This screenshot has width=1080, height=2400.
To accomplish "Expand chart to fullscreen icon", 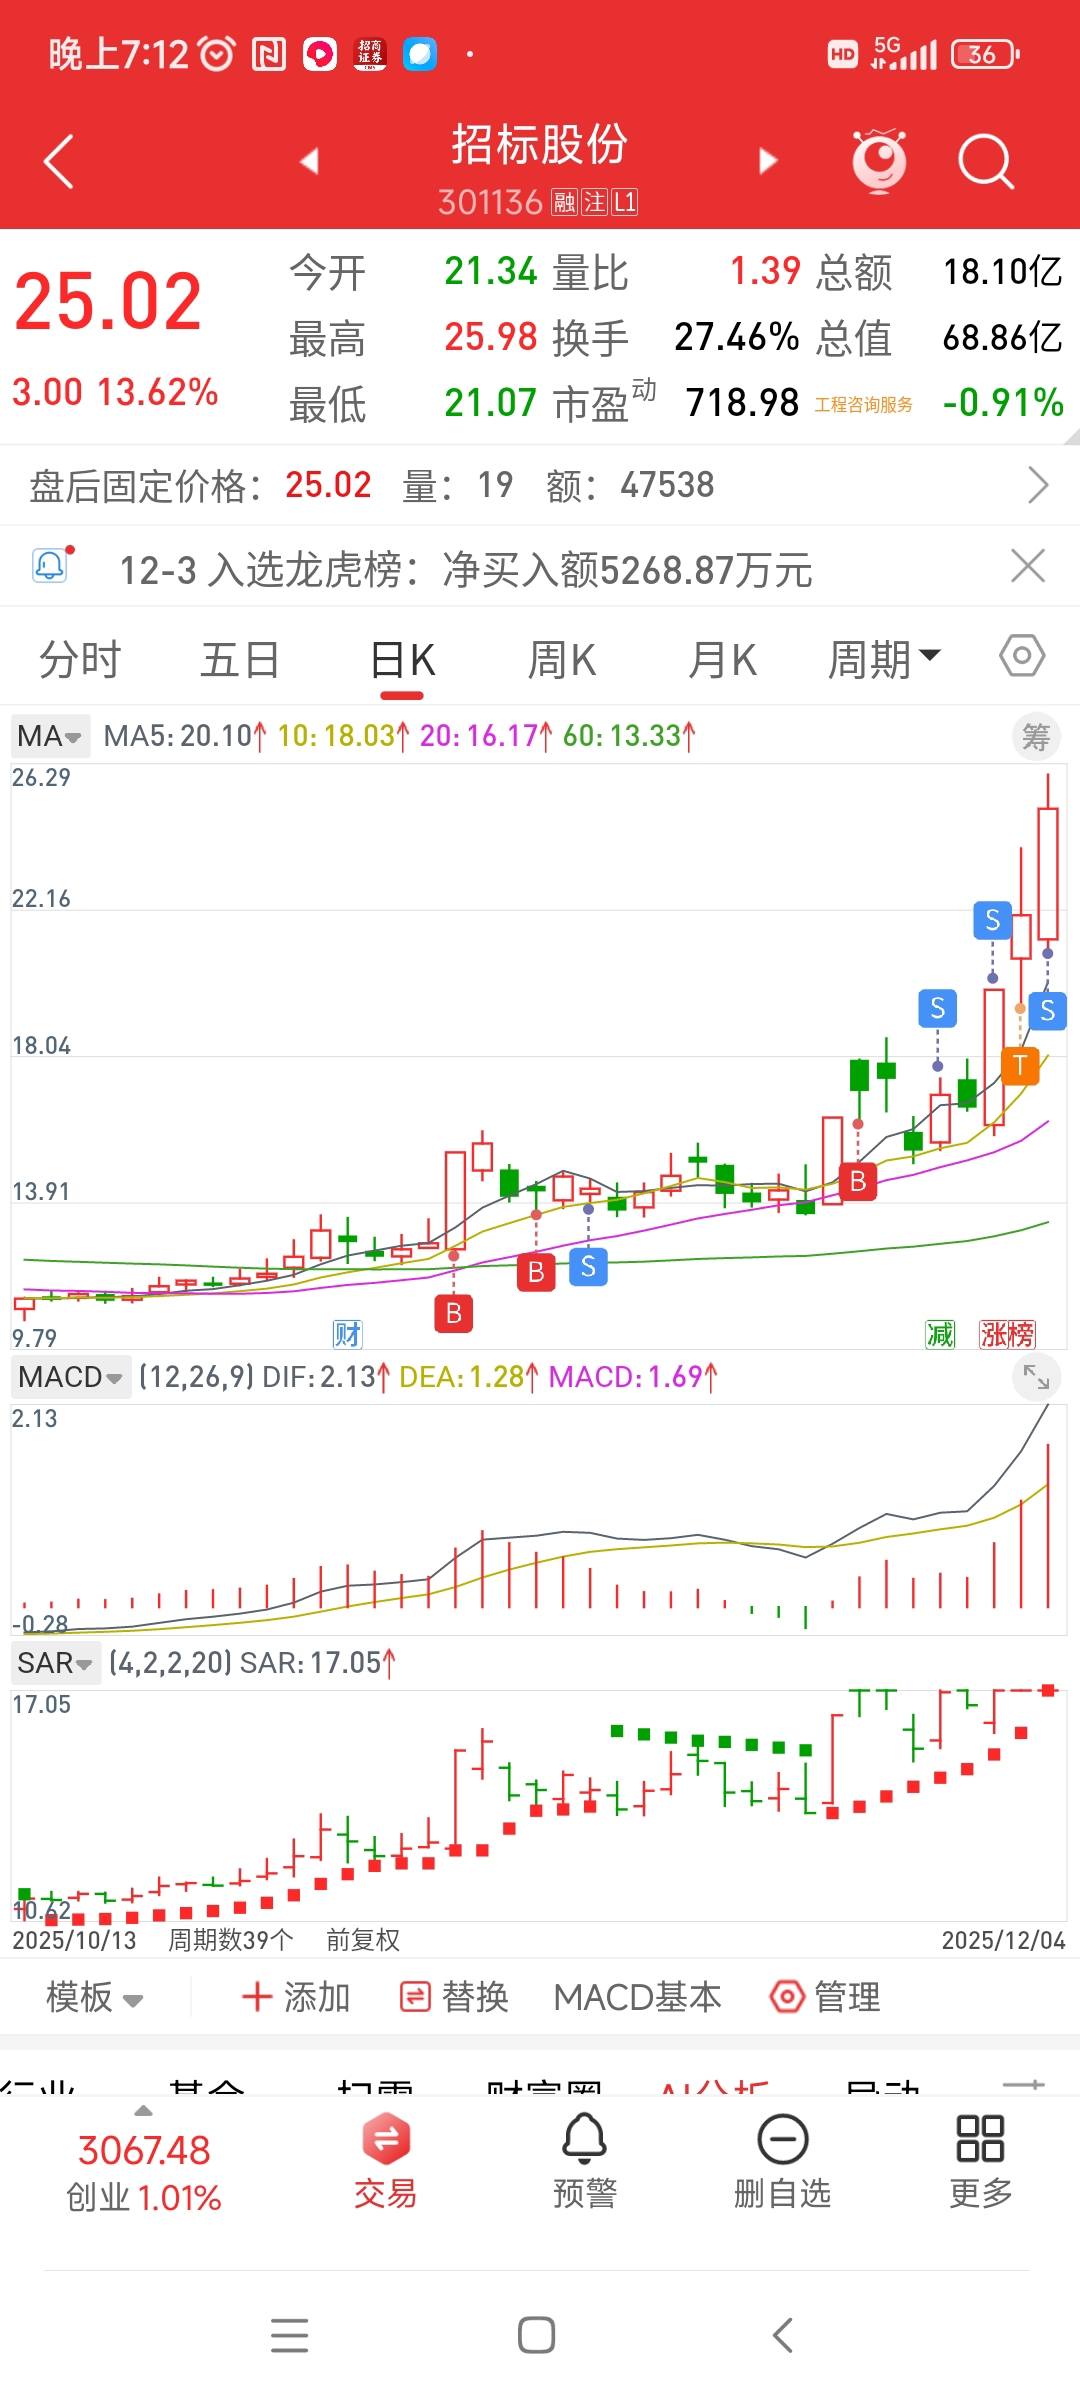I will (x=1036, y=1378).
